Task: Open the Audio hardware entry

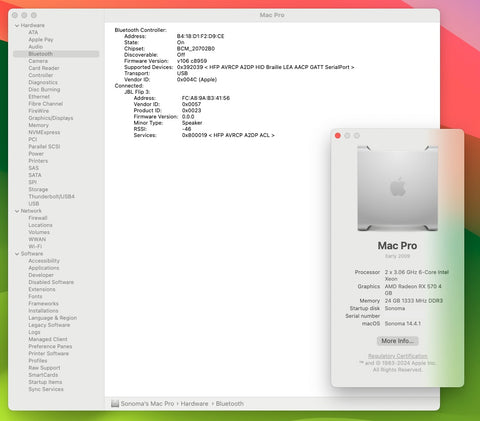Action: [x=35, y=47]
